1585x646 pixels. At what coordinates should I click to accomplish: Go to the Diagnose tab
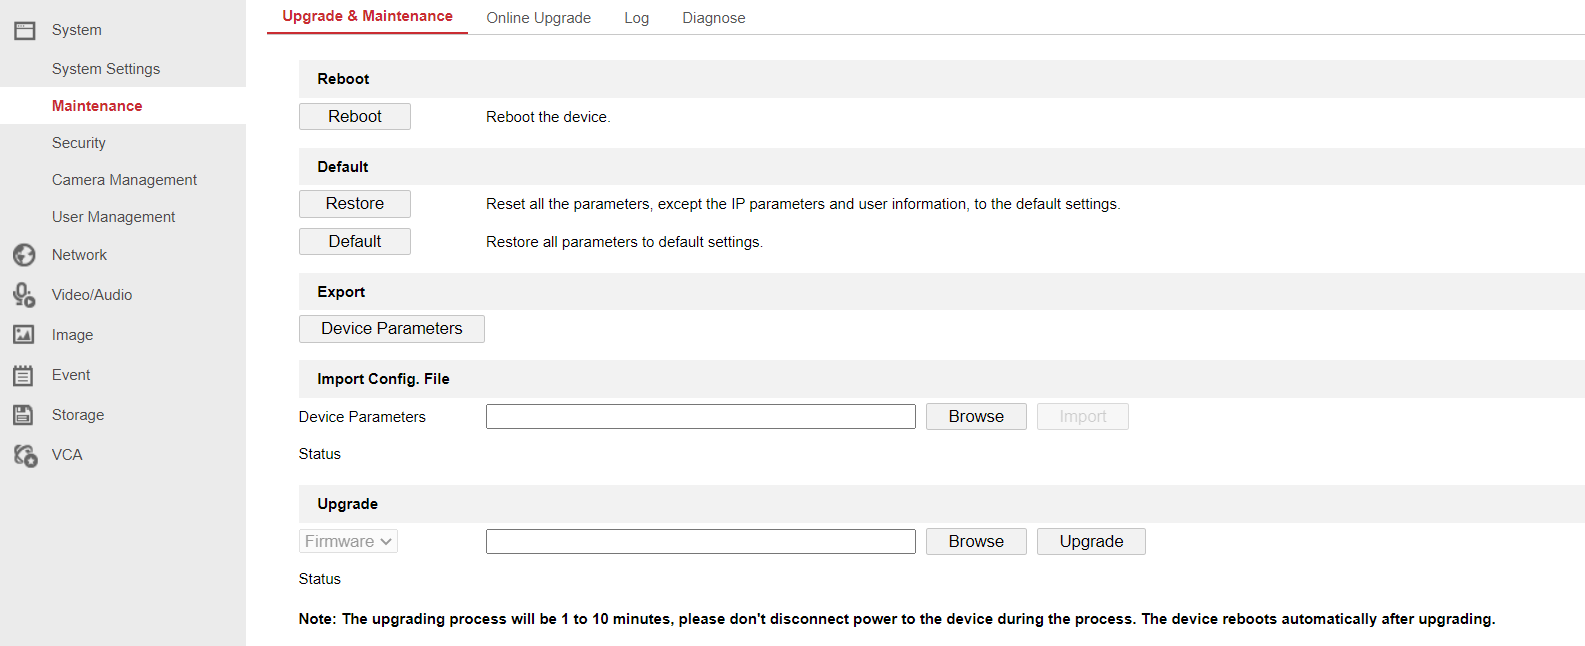(713, 18)
